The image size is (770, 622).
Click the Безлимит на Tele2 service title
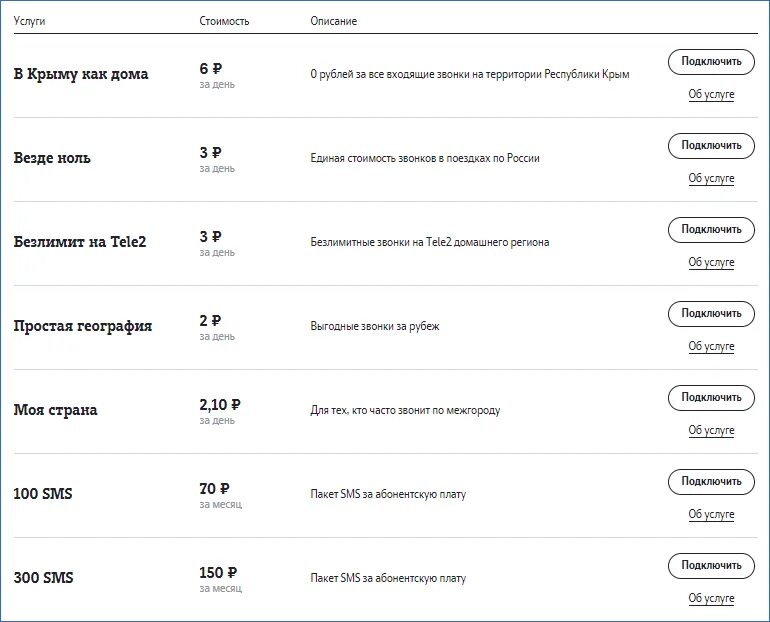(80, 242)
